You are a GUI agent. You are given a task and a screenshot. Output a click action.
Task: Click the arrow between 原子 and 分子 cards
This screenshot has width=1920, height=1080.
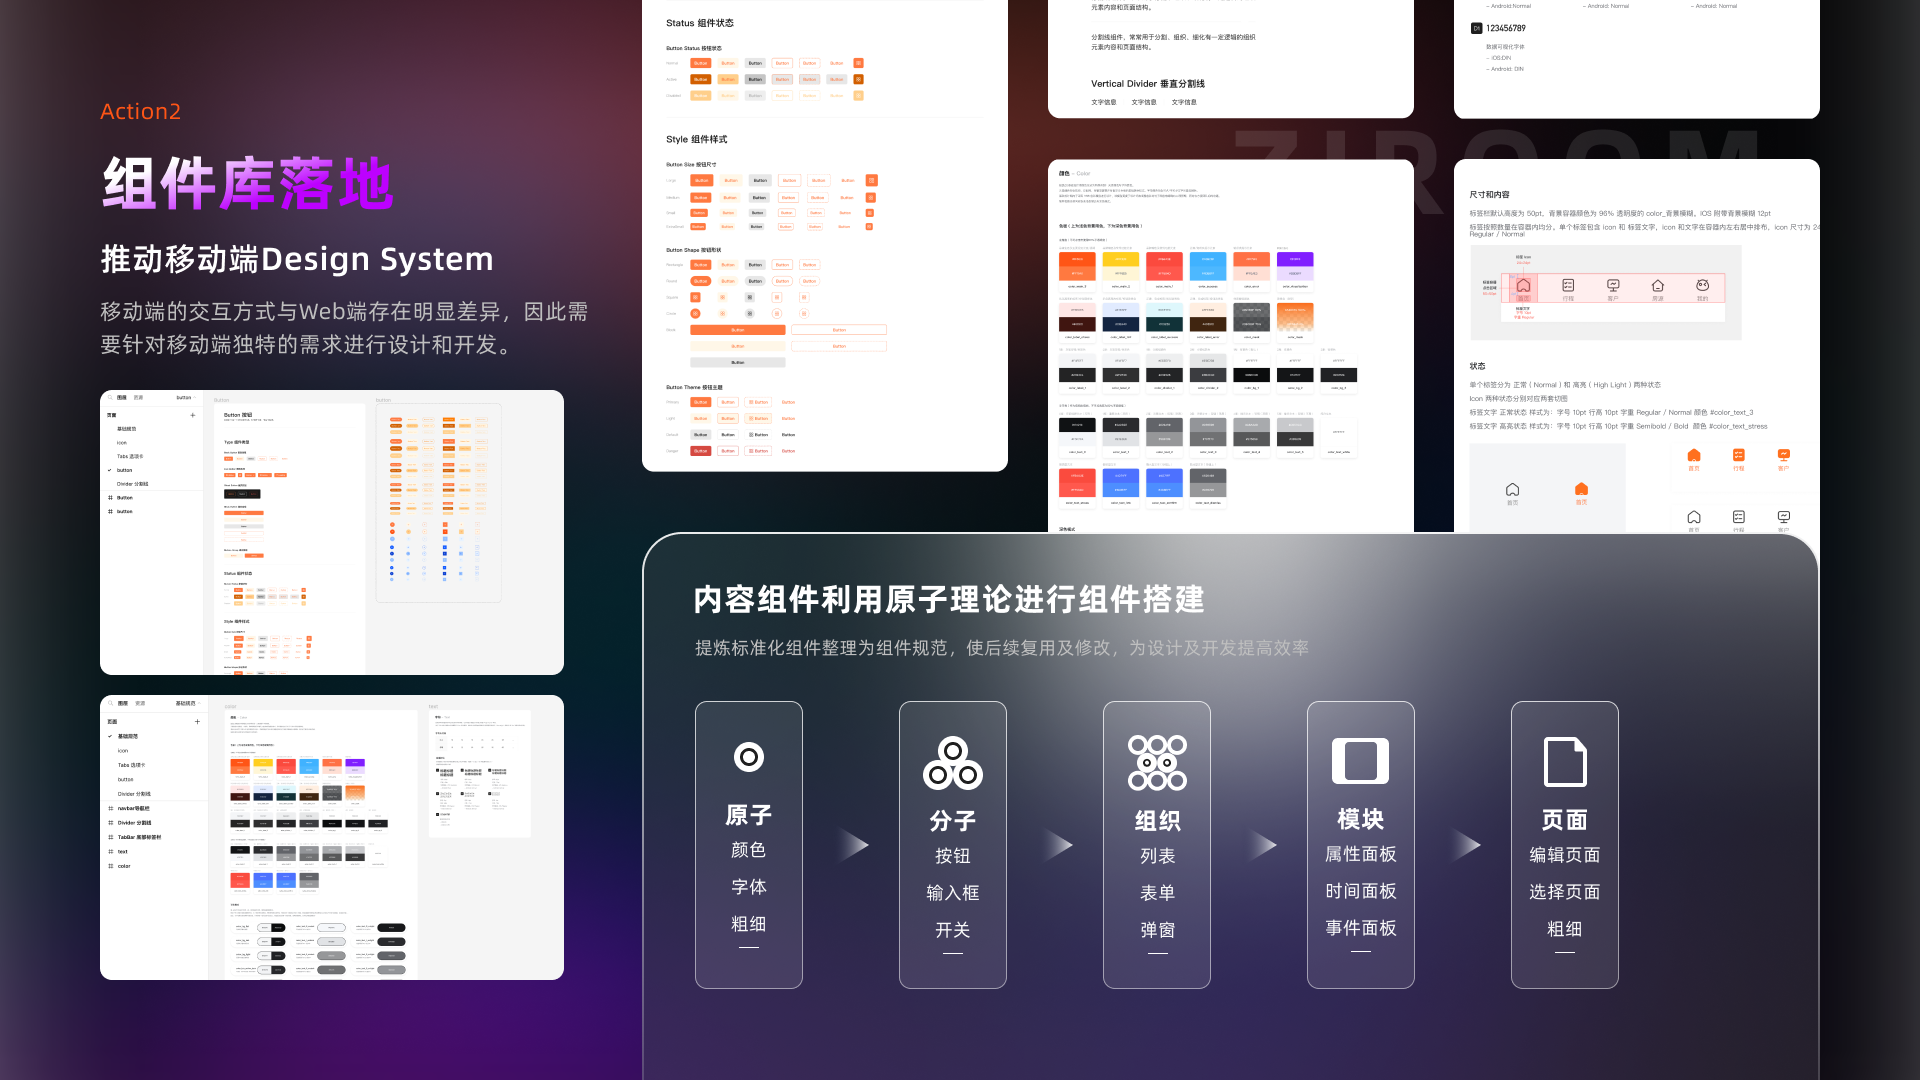click(852, 845)
